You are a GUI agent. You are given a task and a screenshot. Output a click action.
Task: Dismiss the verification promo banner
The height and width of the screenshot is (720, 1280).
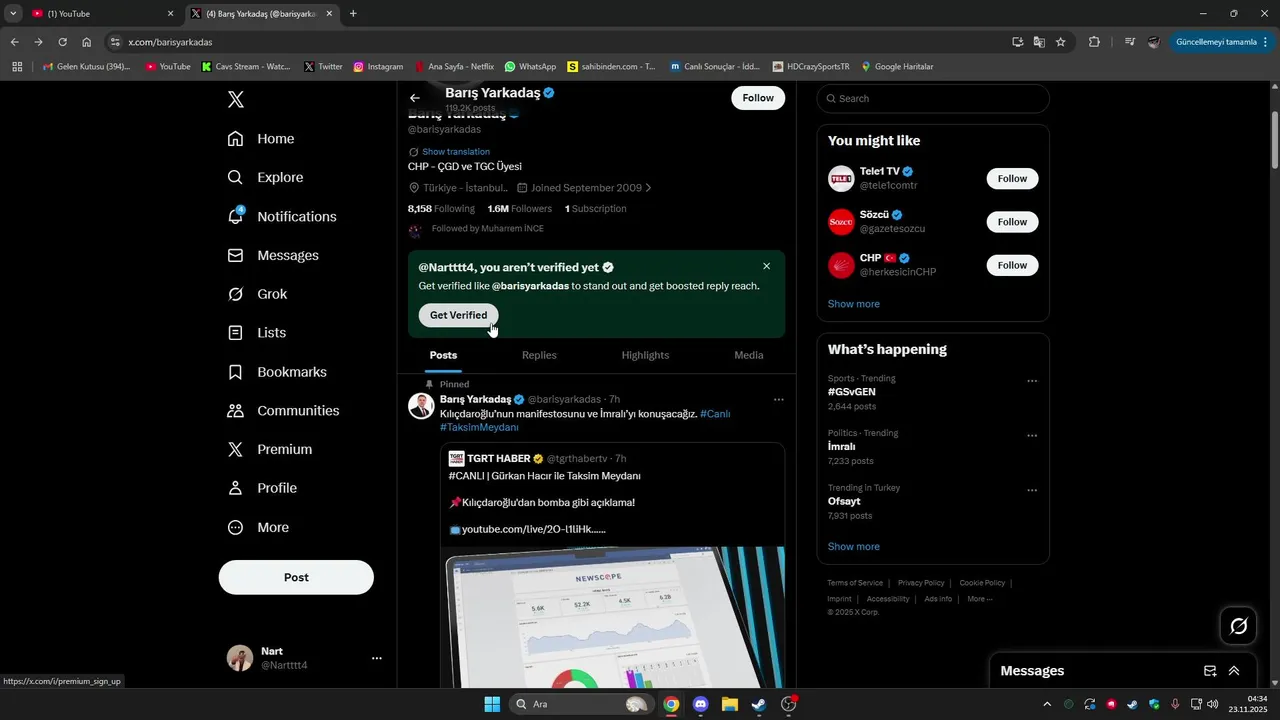point(767,266)
